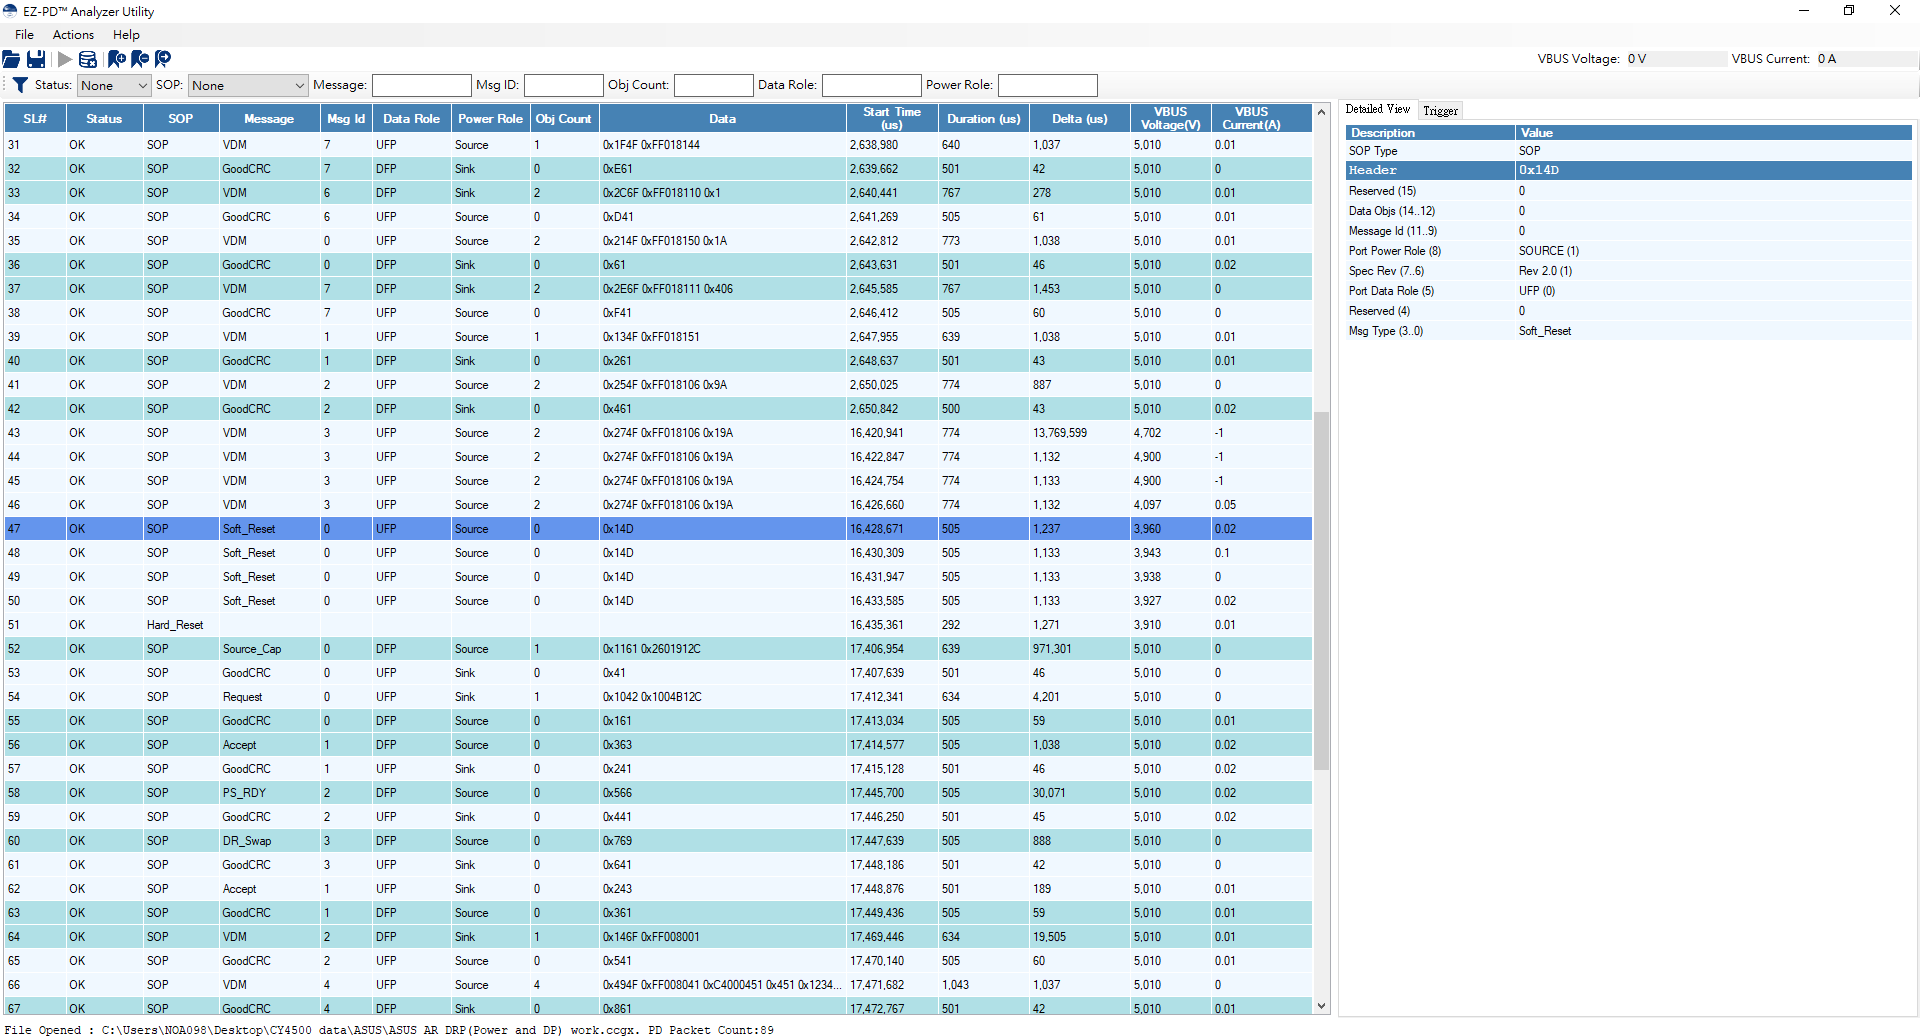
Task: Click the table scrollbar down arrow
Action: pos(1321,1006)
